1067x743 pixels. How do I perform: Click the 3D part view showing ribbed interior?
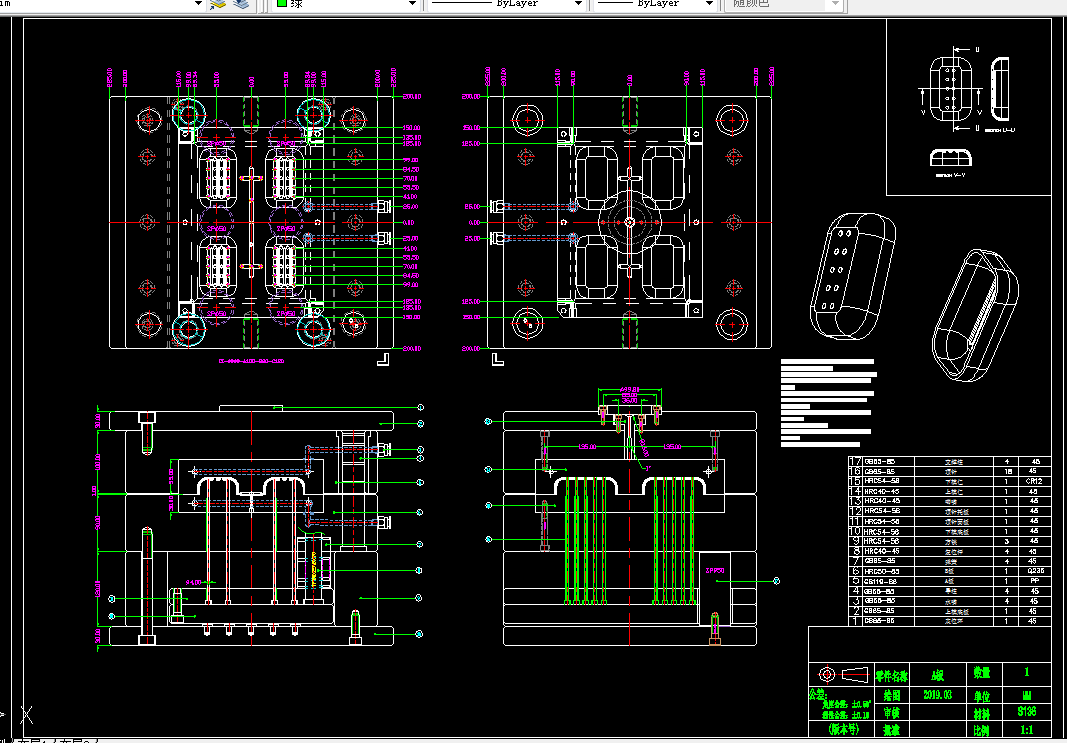click(x=974, y=316)
